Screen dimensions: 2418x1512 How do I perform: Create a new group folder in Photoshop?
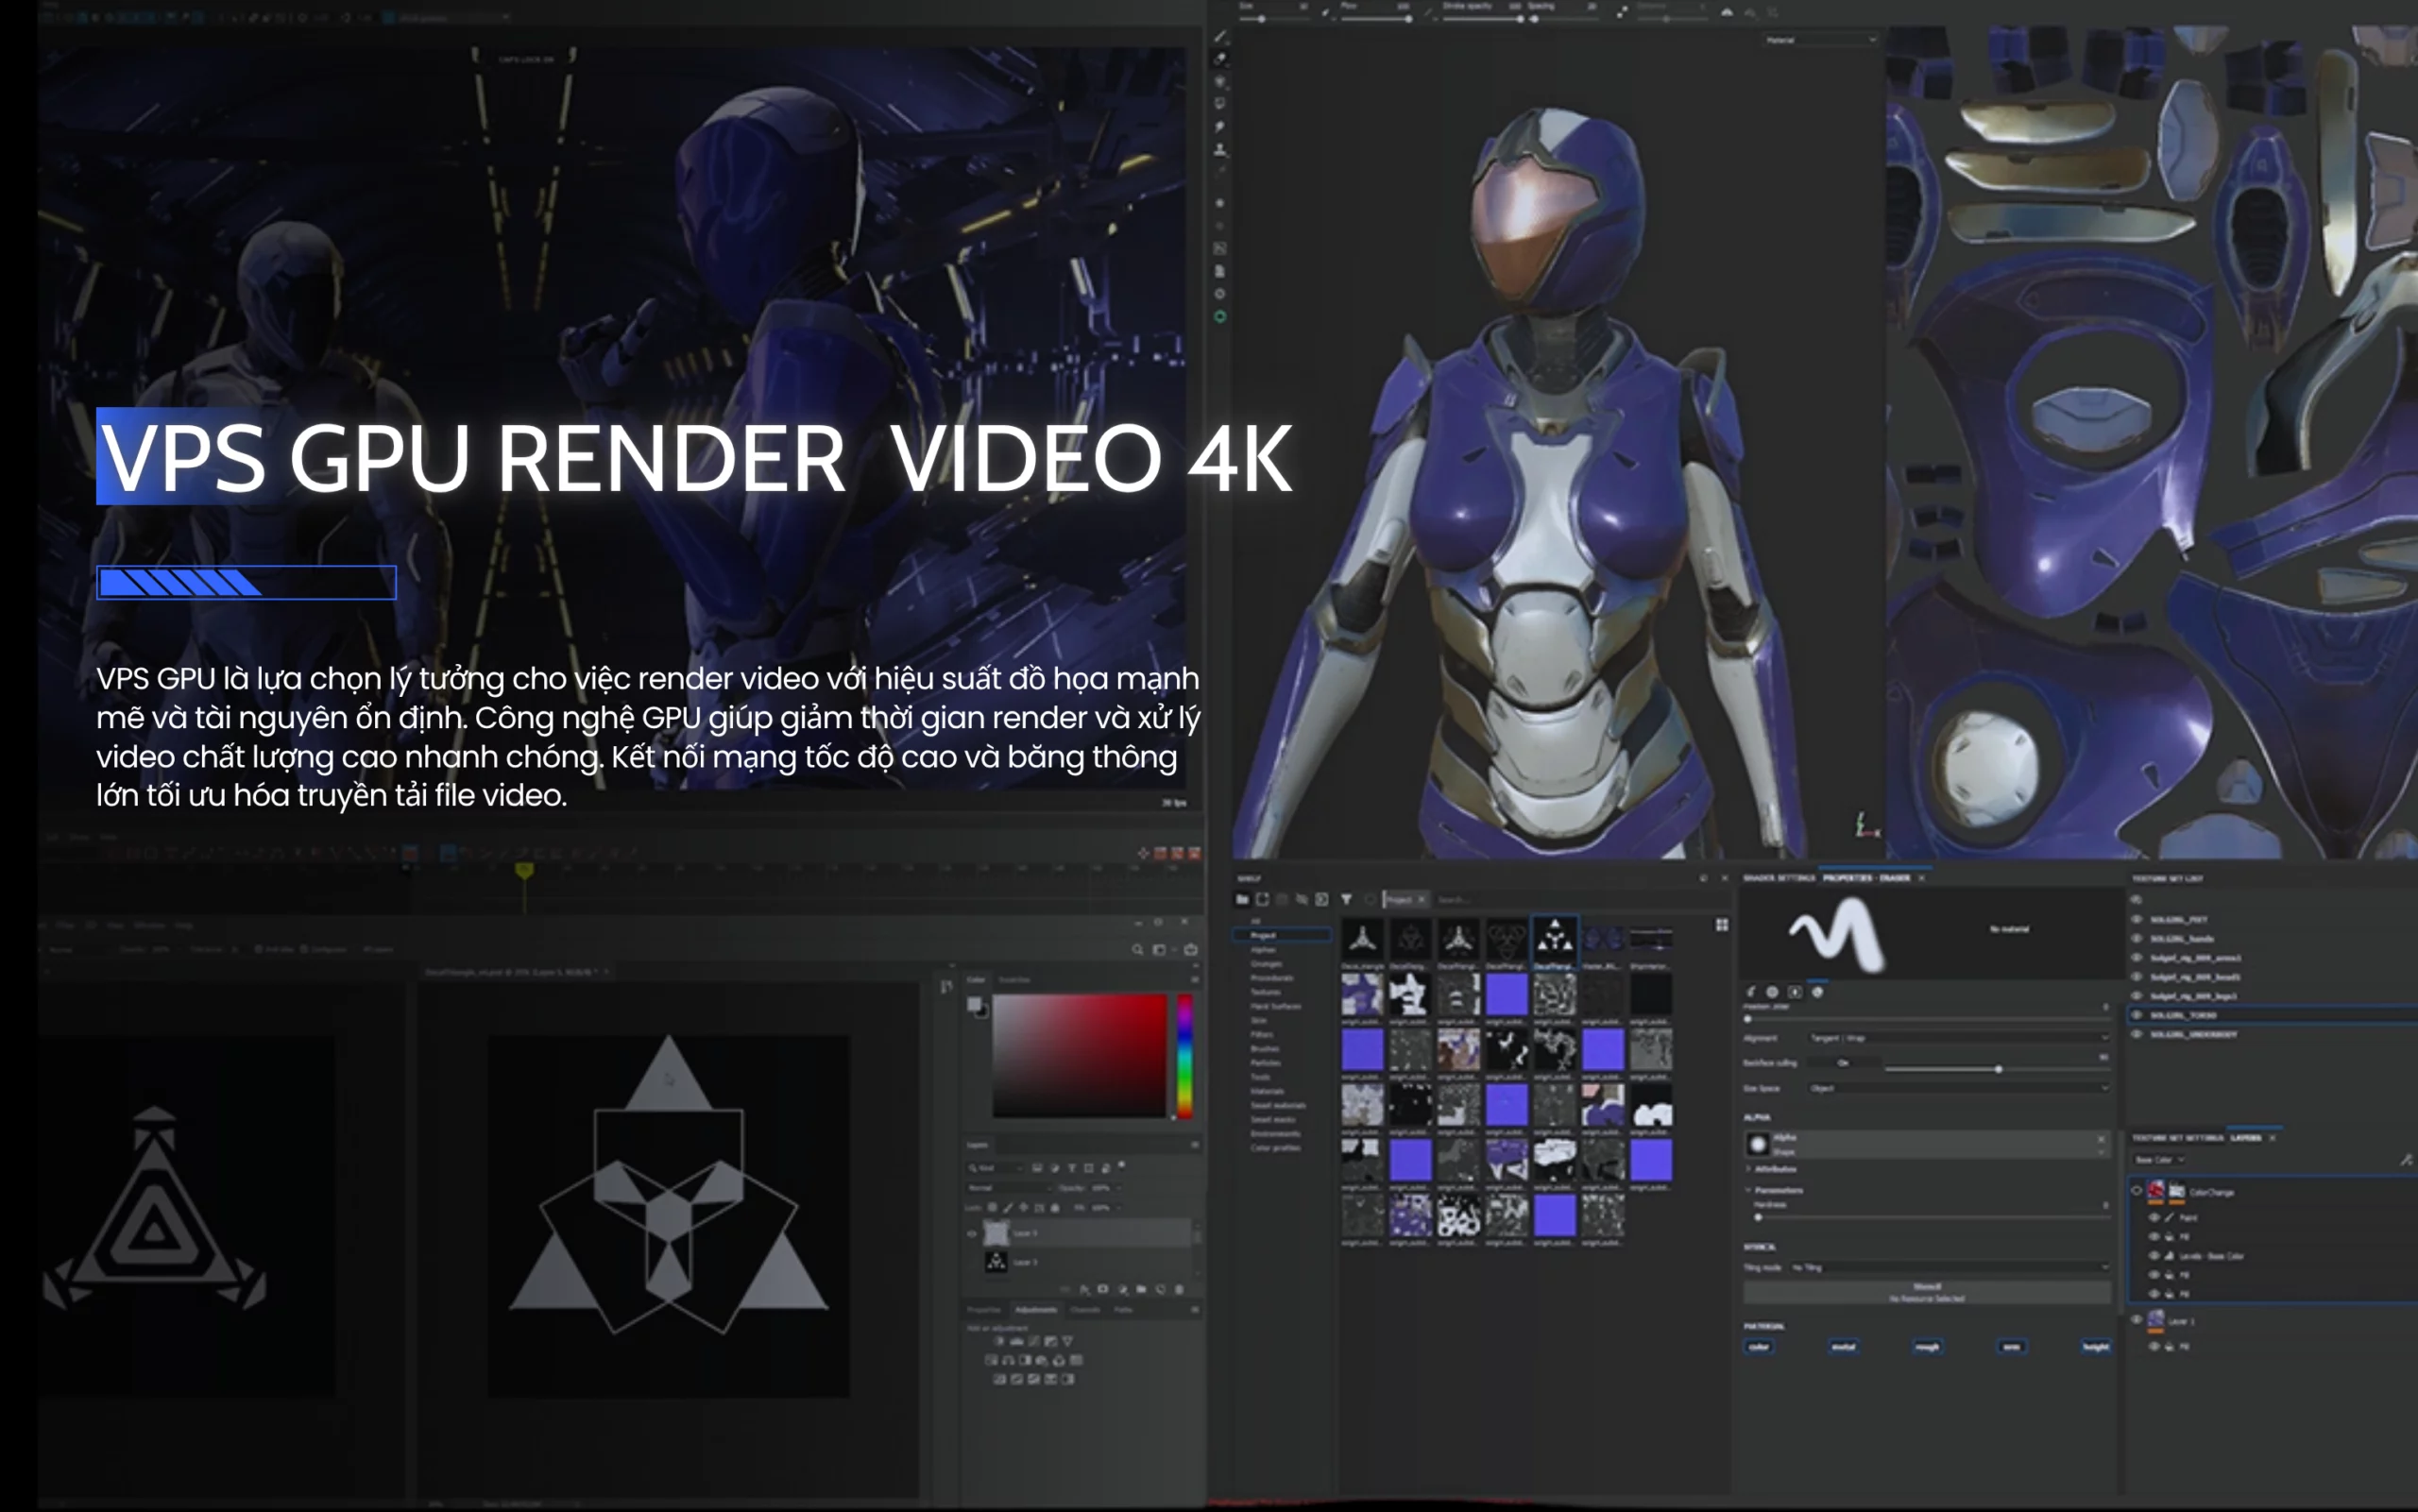click(1141, 1289)
